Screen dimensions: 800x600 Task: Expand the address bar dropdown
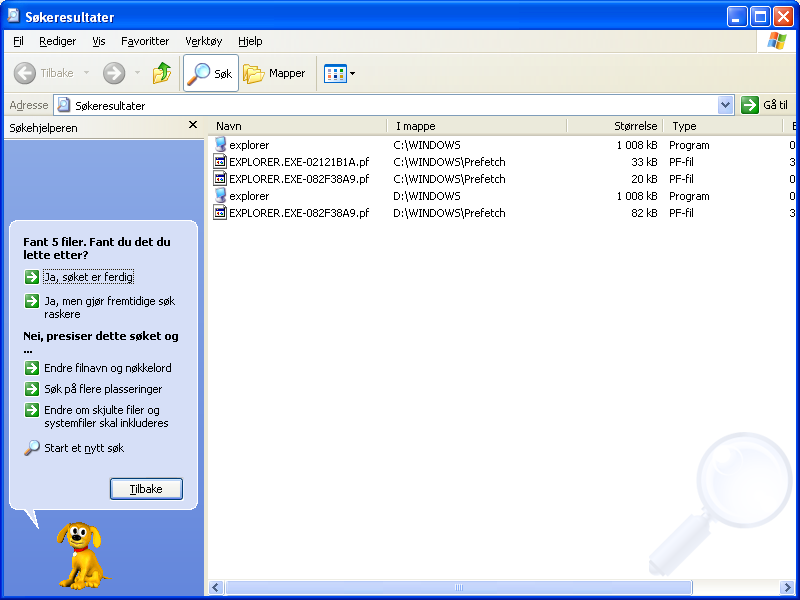click(726, 106)
